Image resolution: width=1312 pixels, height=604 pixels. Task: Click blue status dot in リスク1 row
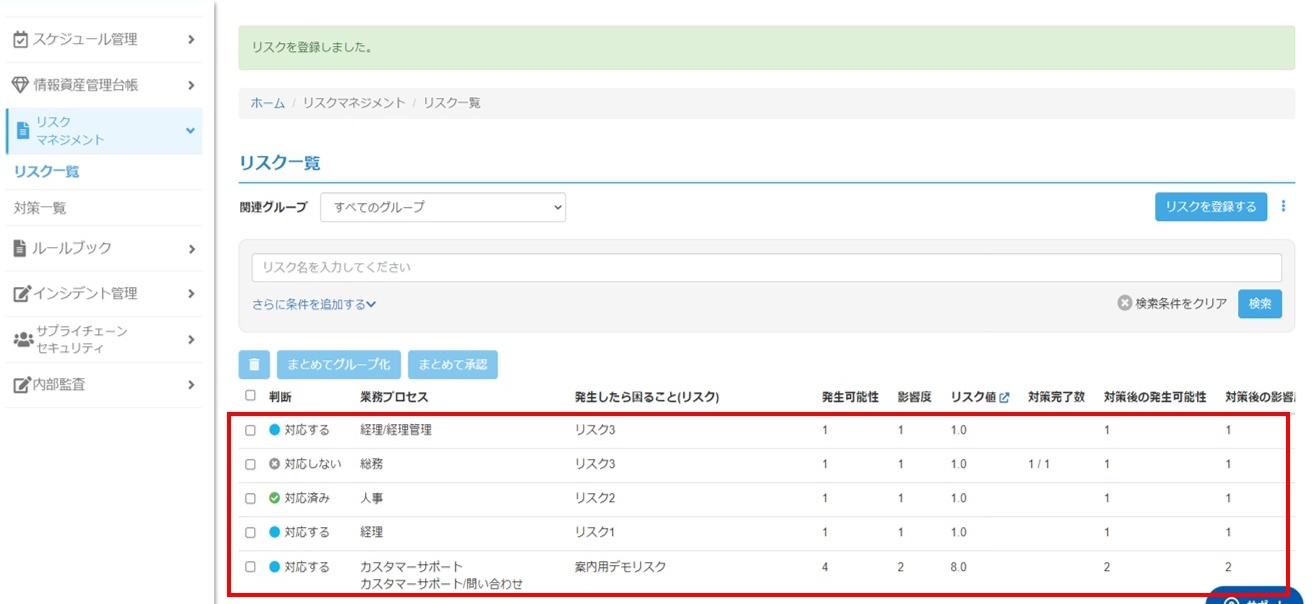point(274,532)
